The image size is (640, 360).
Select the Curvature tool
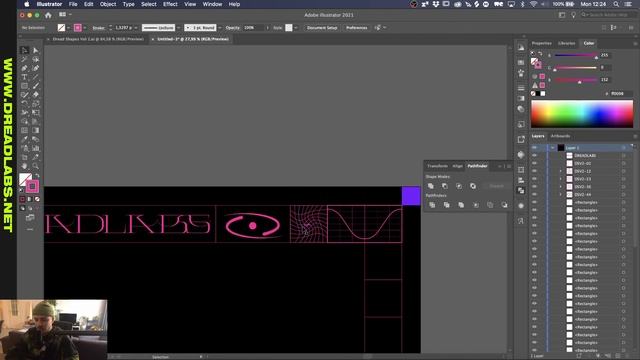[x=36, y=68]
